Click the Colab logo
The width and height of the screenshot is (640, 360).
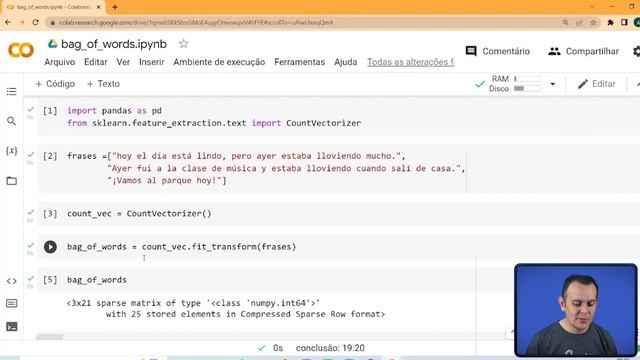20,50
